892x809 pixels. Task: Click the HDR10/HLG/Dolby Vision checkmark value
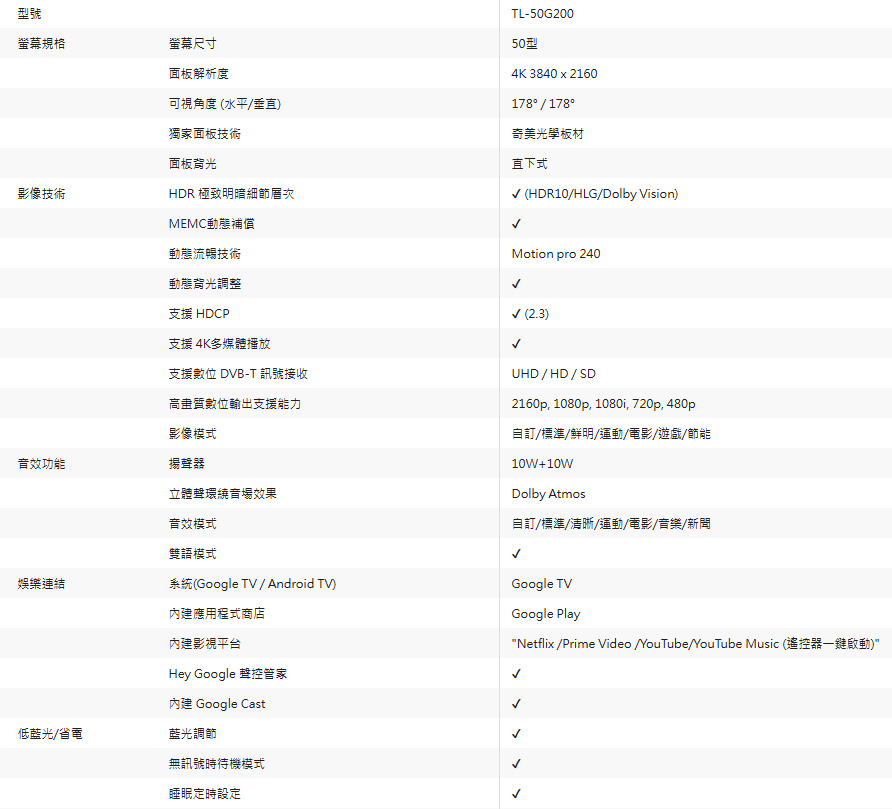594,194
